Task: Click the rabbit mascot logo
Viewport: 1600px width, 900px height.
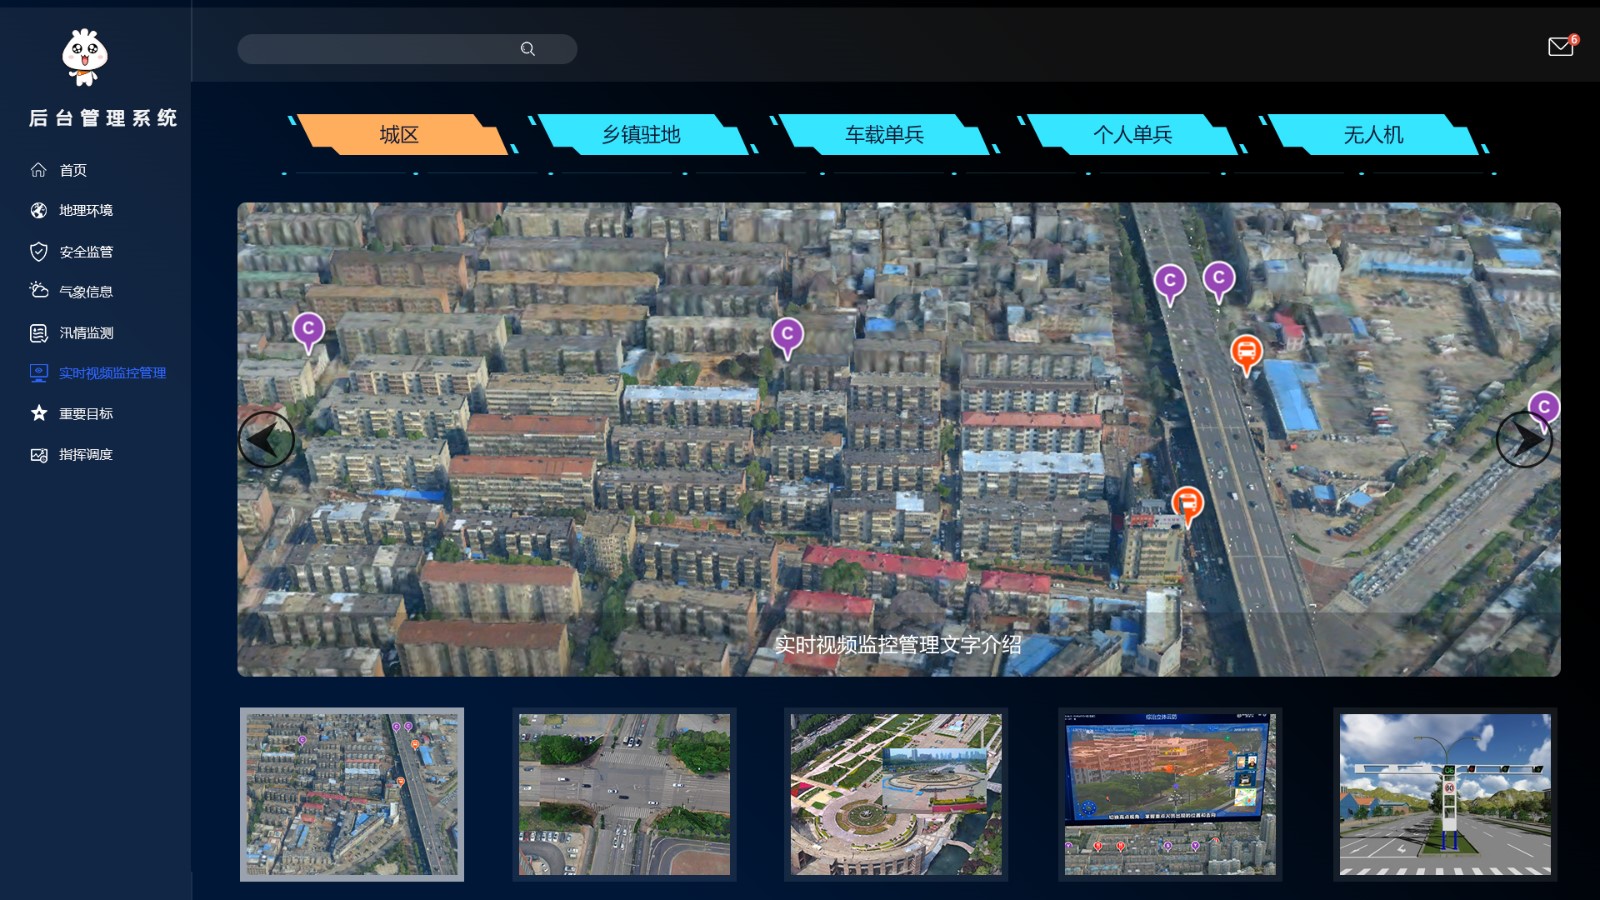Action: point(85,57)
